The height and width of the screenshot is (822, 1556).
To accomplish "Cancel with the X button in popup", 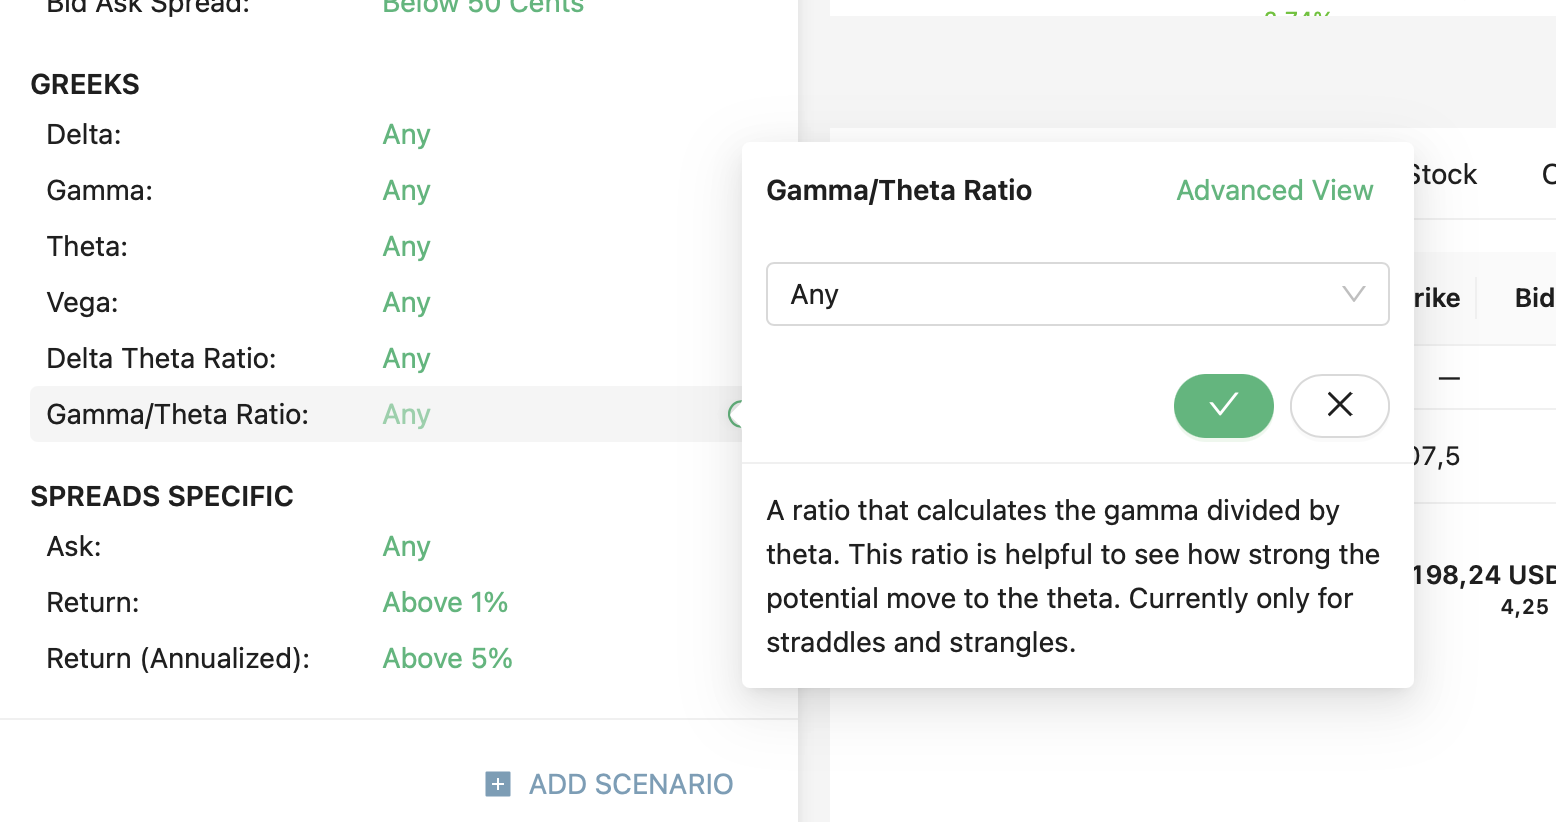I will 1339,405.
